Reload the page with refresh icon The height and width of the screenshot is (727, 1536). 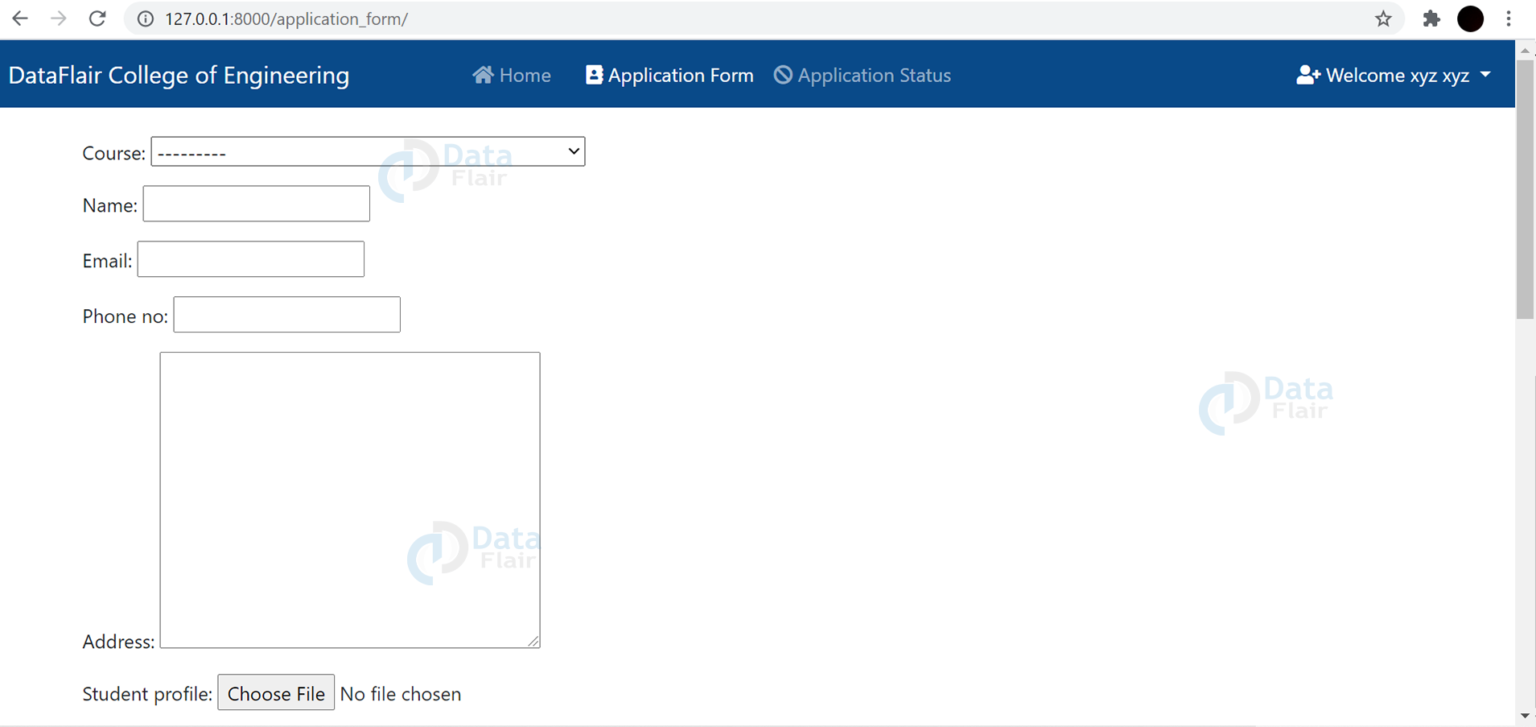pos(97,18)
